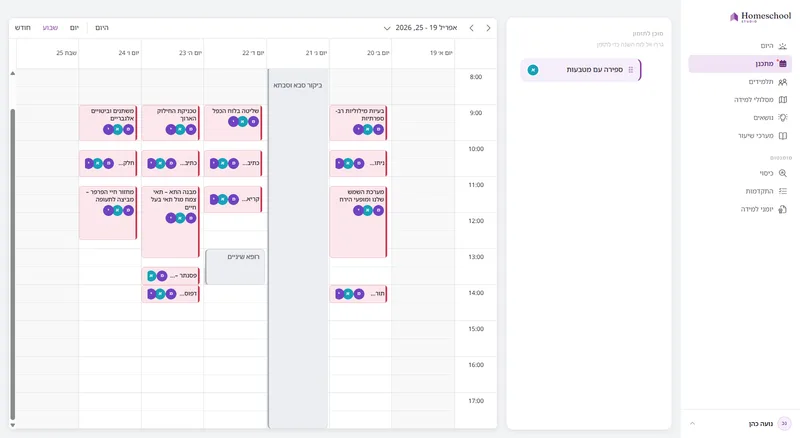Switch to יום day view
Viewport: 800px width, 438px height.
click(74, 28)
